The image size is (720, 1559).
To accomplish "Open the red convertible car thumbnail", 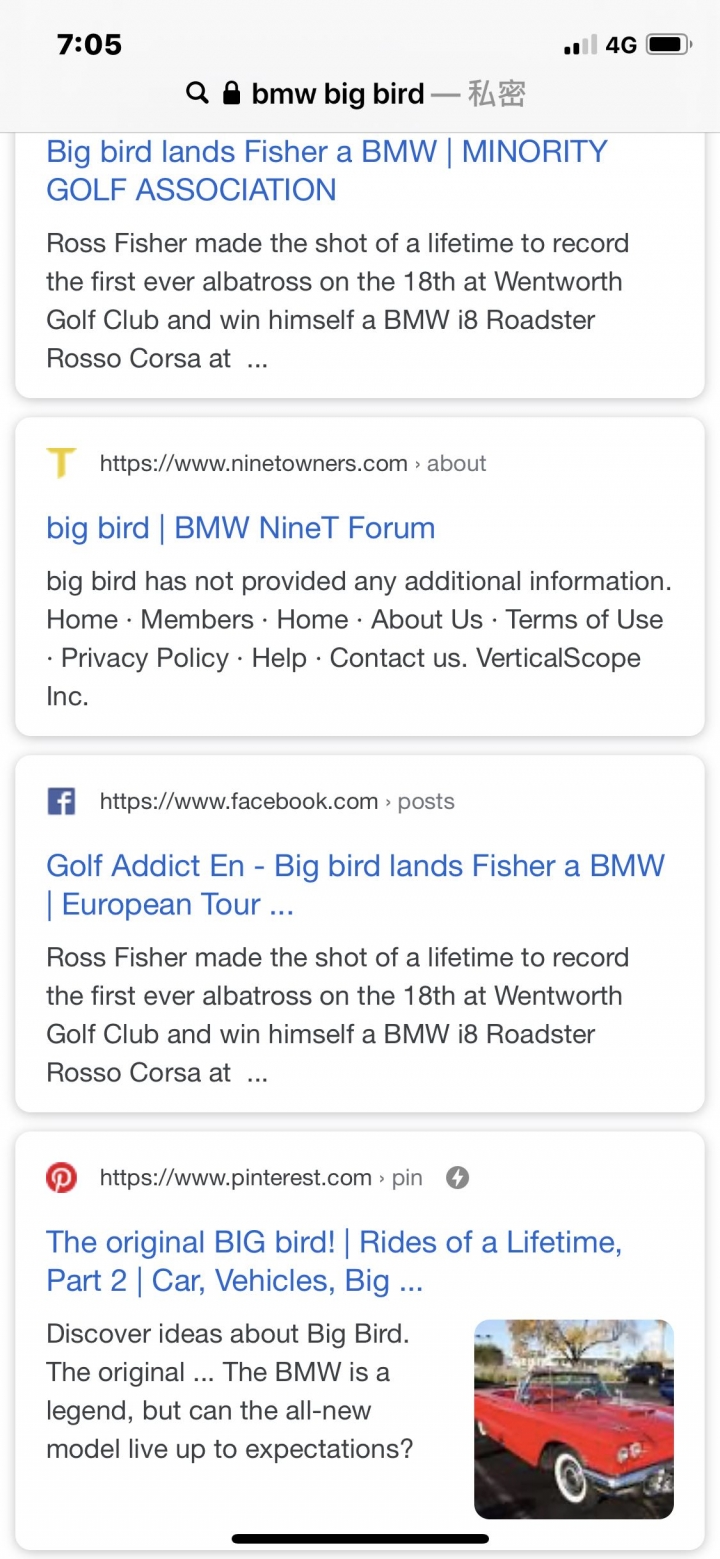I will coord(573,1419).
